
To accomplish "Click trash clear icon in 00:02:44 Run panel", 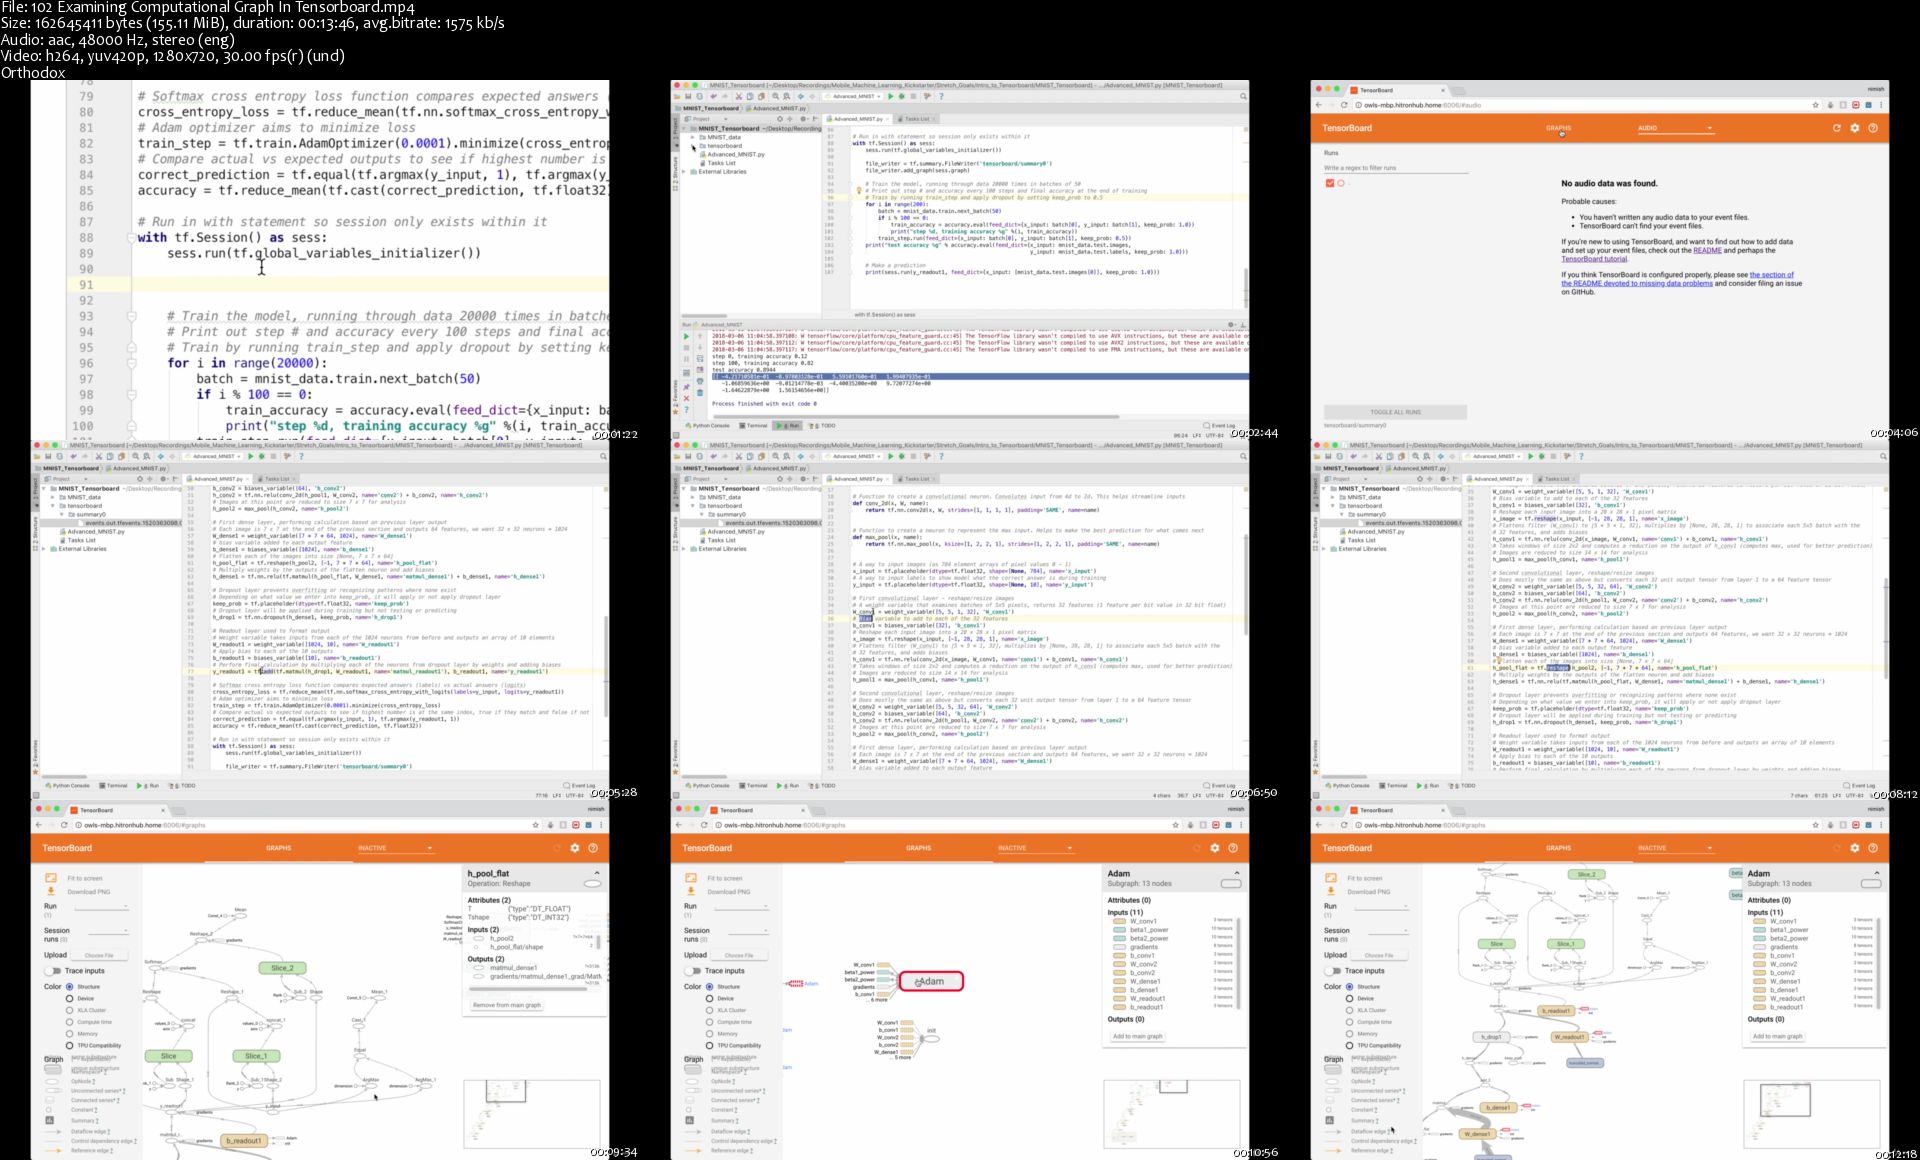I will click(x=699, y=392).
